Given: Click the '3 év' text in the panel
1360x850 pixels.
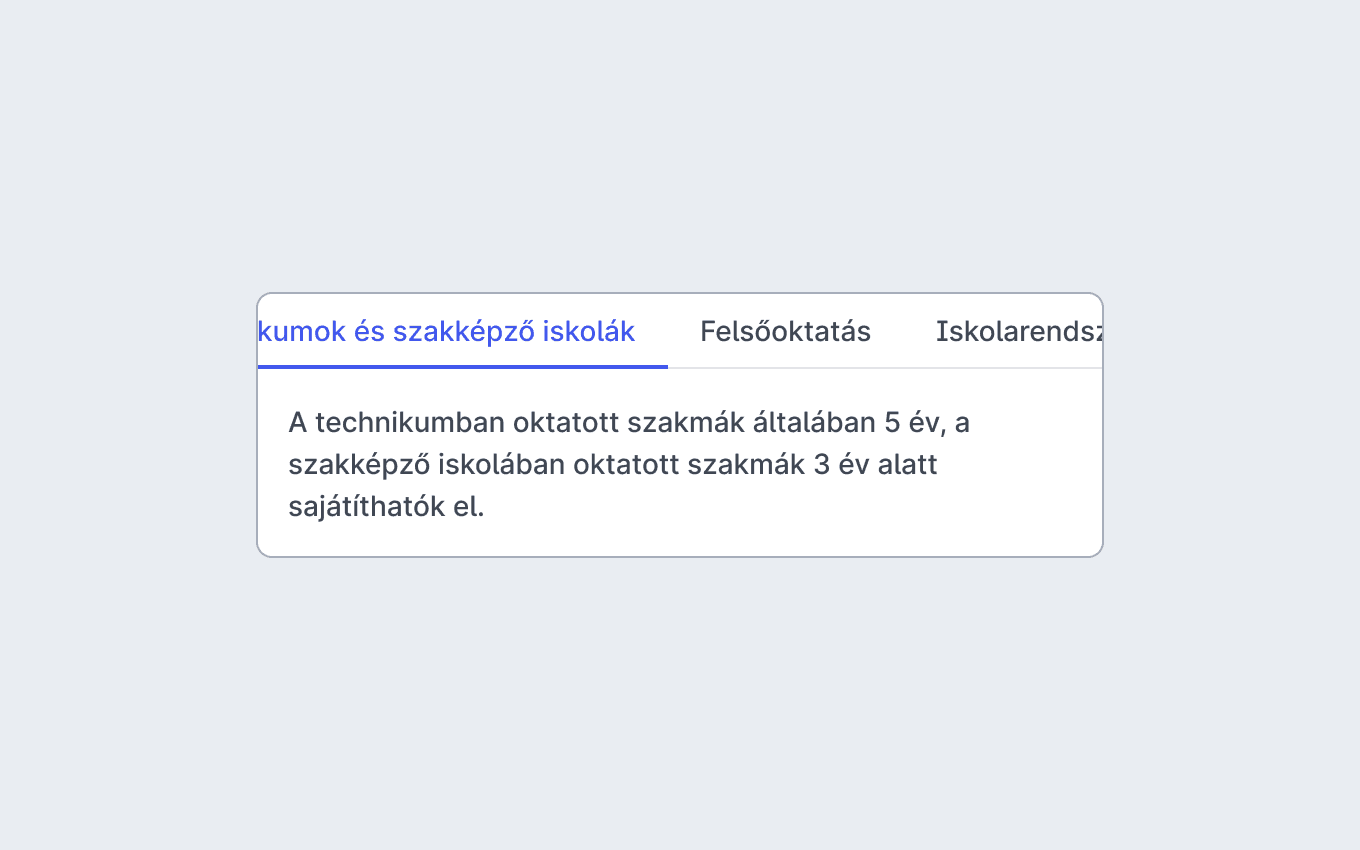Looking at the screenshot, I should point(840,465).
